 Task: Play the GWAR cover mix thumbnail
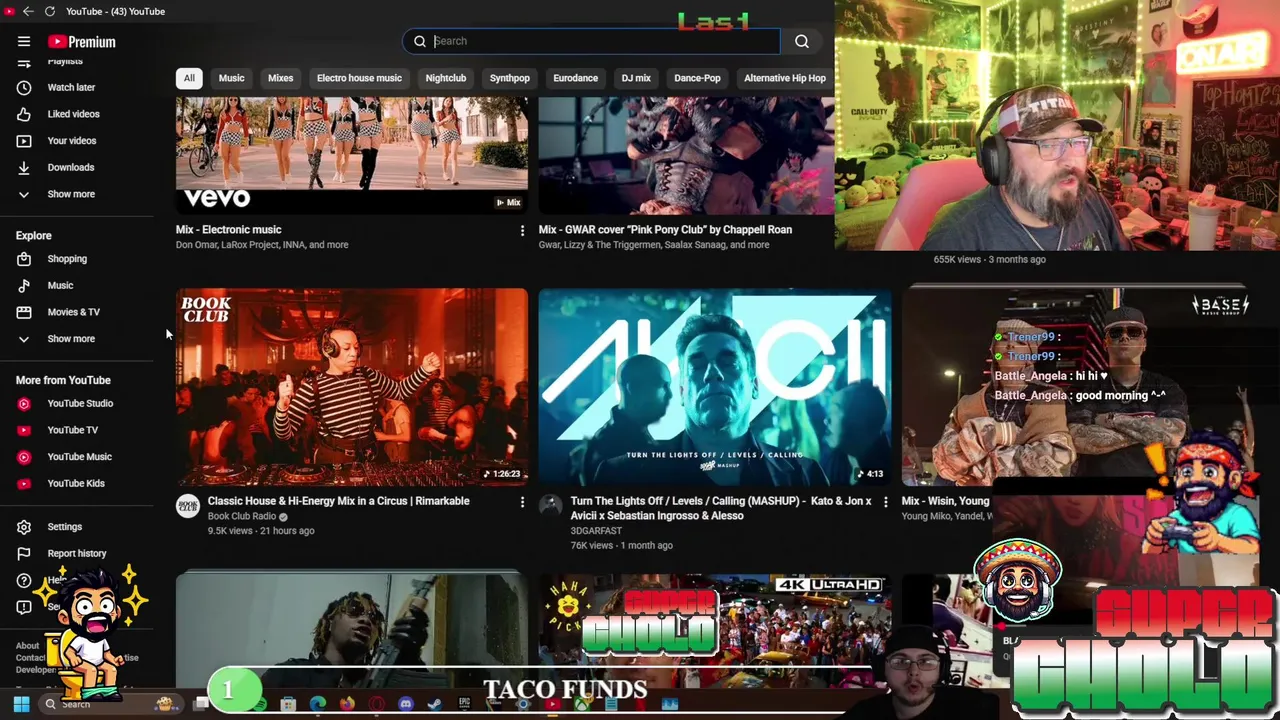click(x=686, y=155)
